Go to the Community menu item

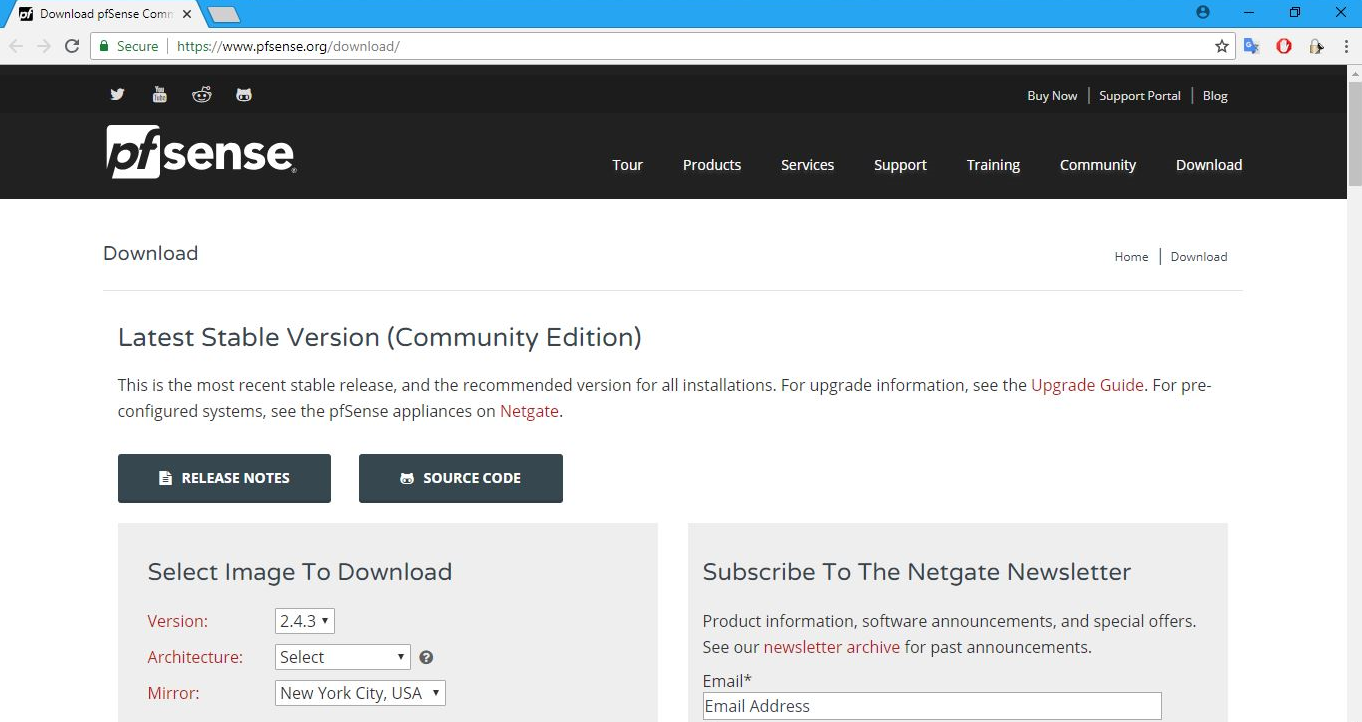point(1097,165)
